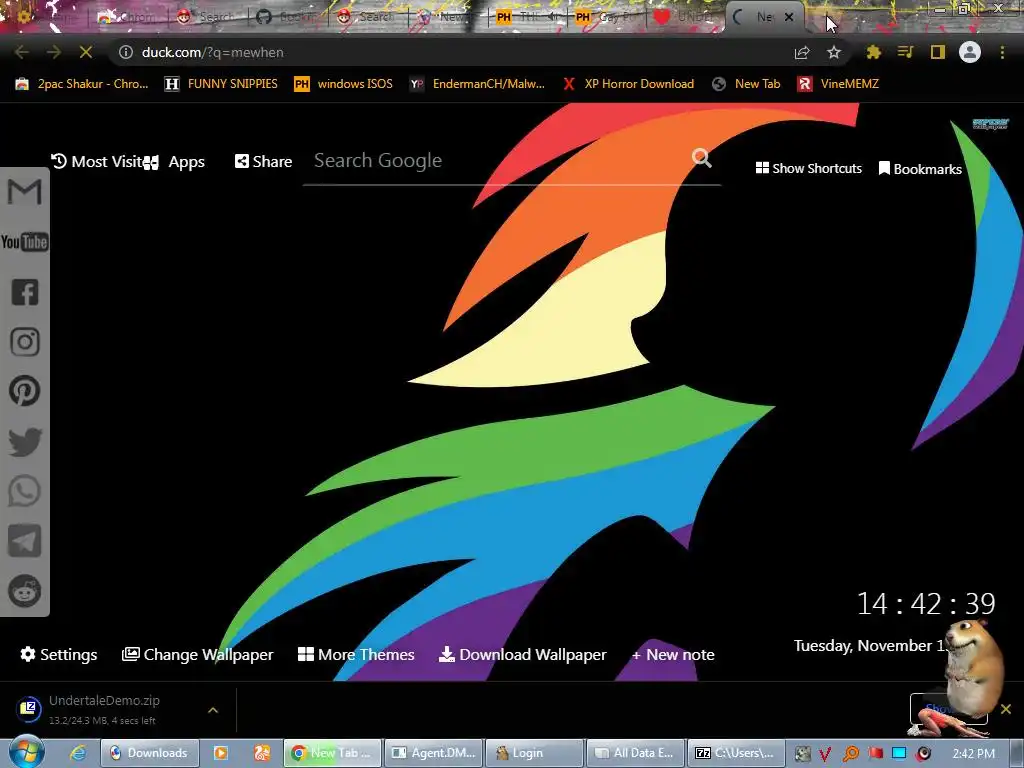The height and width of the screenshot is (768, 1024).
Task: Click Download Wallpaper
Action: [522, 654]
